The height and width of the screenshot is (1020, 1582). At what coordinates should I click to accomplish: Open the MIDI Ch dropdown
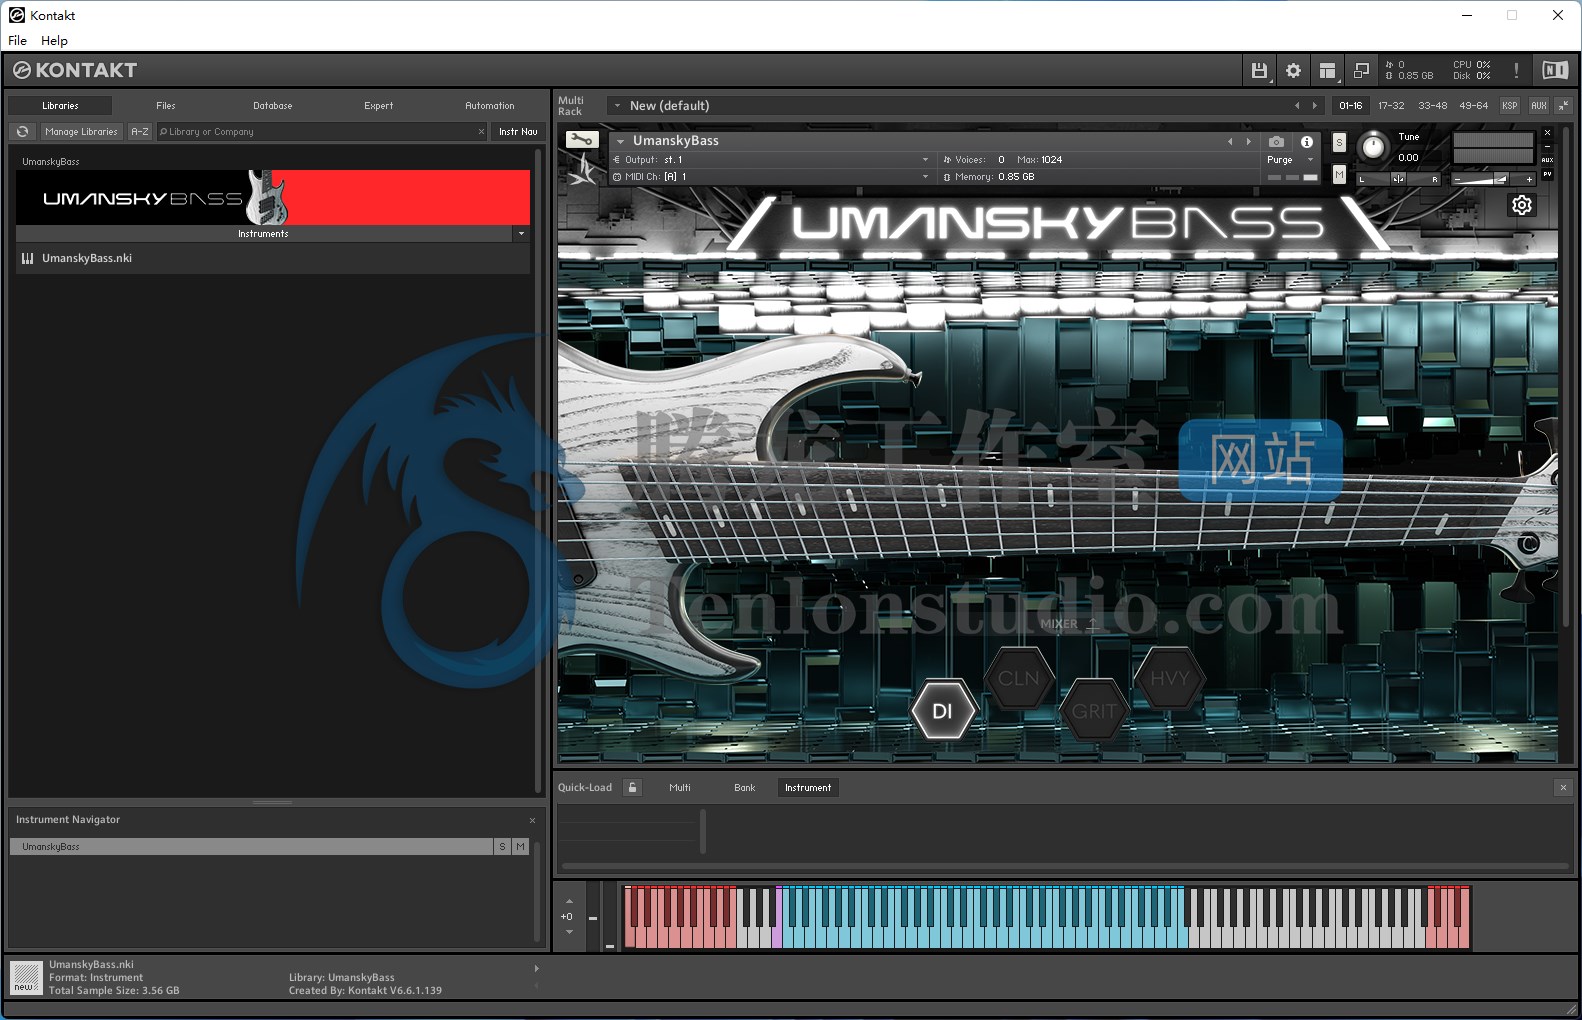925,177
